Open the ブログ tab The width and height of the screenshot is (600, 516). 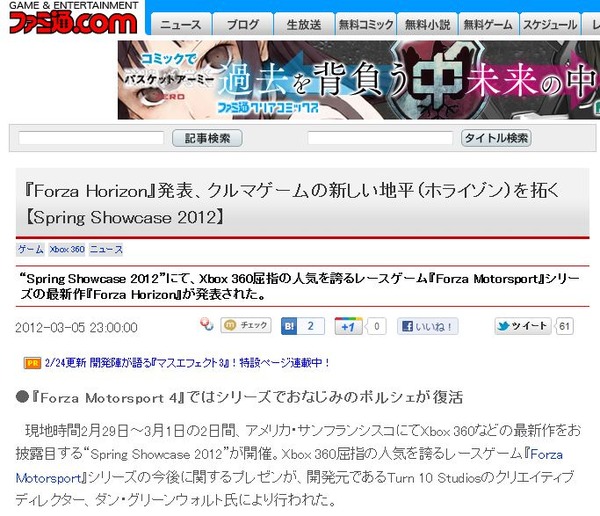(243, 24)
